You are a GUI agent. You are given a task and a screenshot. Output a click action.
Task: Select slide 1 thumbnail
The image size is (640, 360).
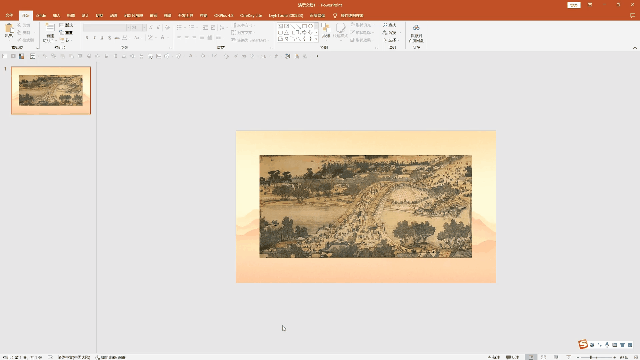[51, 90]
